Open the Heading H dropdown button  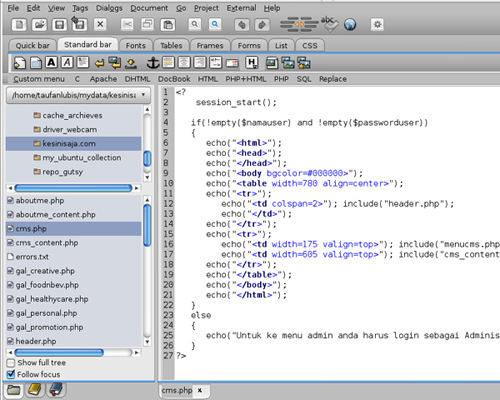pyautogui.click(x=252, y=63)
